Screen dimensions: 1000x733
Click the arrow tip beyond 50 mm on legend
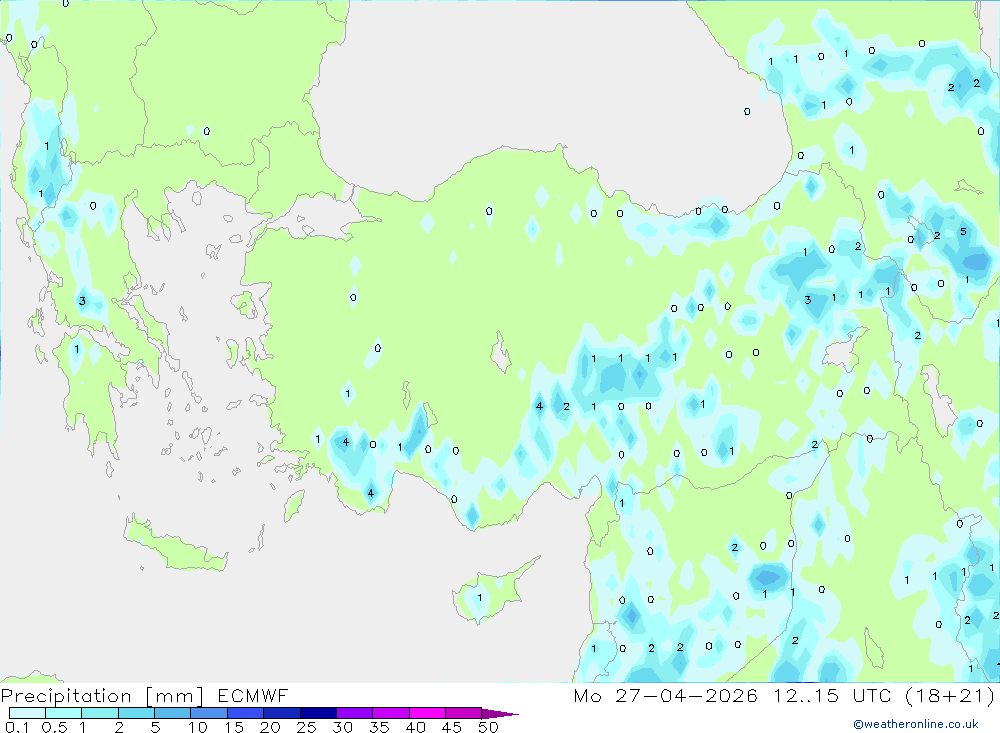(501, 713)
